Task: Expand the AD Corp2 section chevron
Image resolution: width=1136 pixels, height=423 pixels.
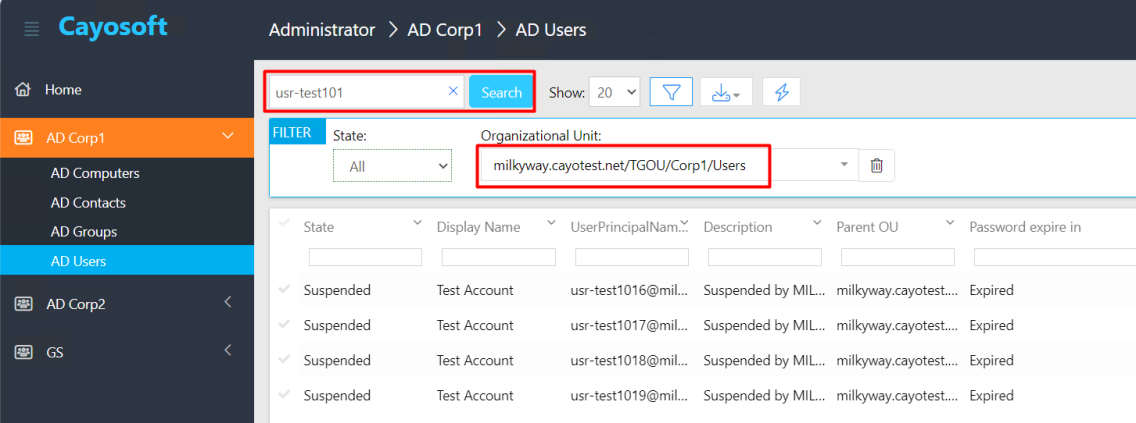Action: (x=228, y=301)
